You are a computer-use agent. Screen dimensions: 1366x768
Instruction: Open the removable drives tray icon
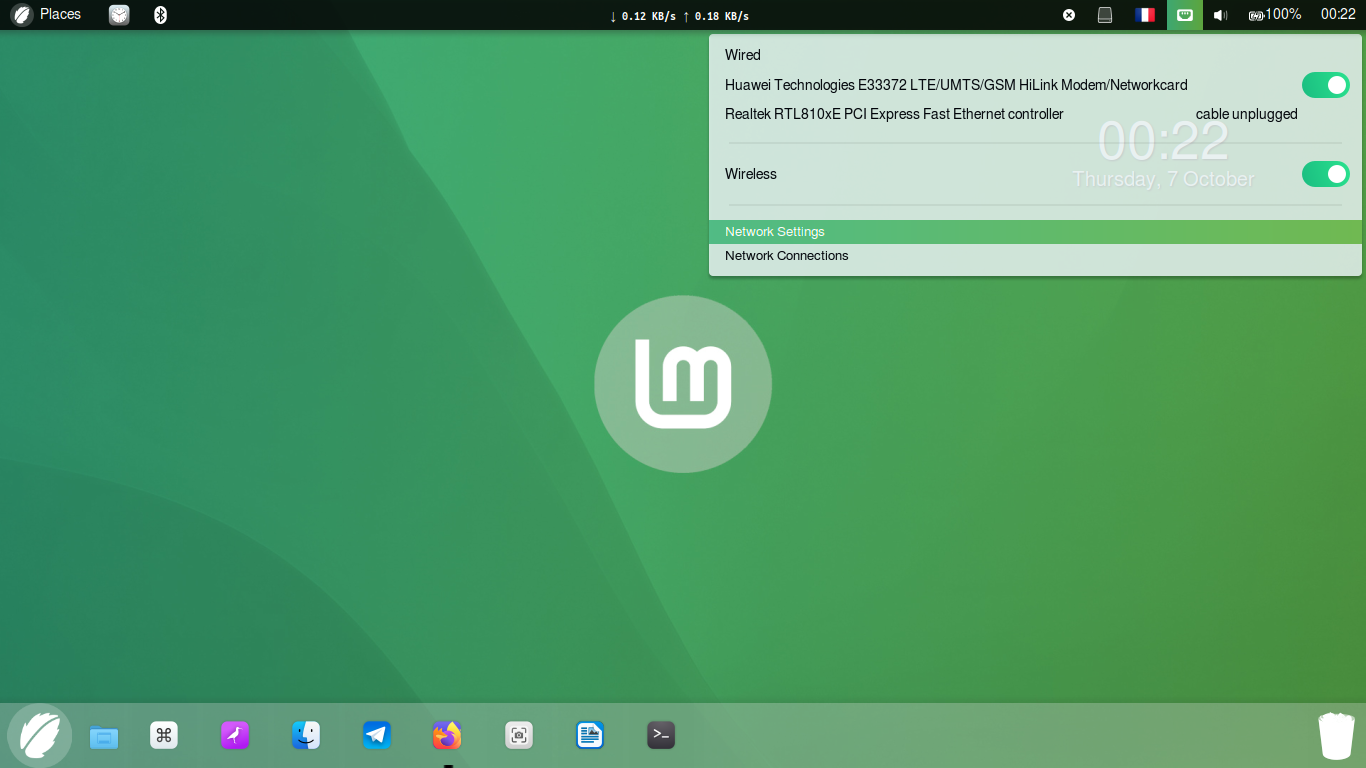1105,15
